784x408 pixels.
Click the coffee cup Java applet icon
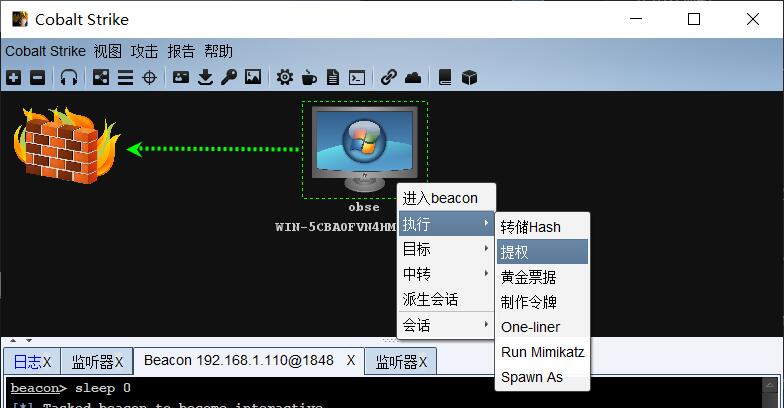[x=309, y=77]
